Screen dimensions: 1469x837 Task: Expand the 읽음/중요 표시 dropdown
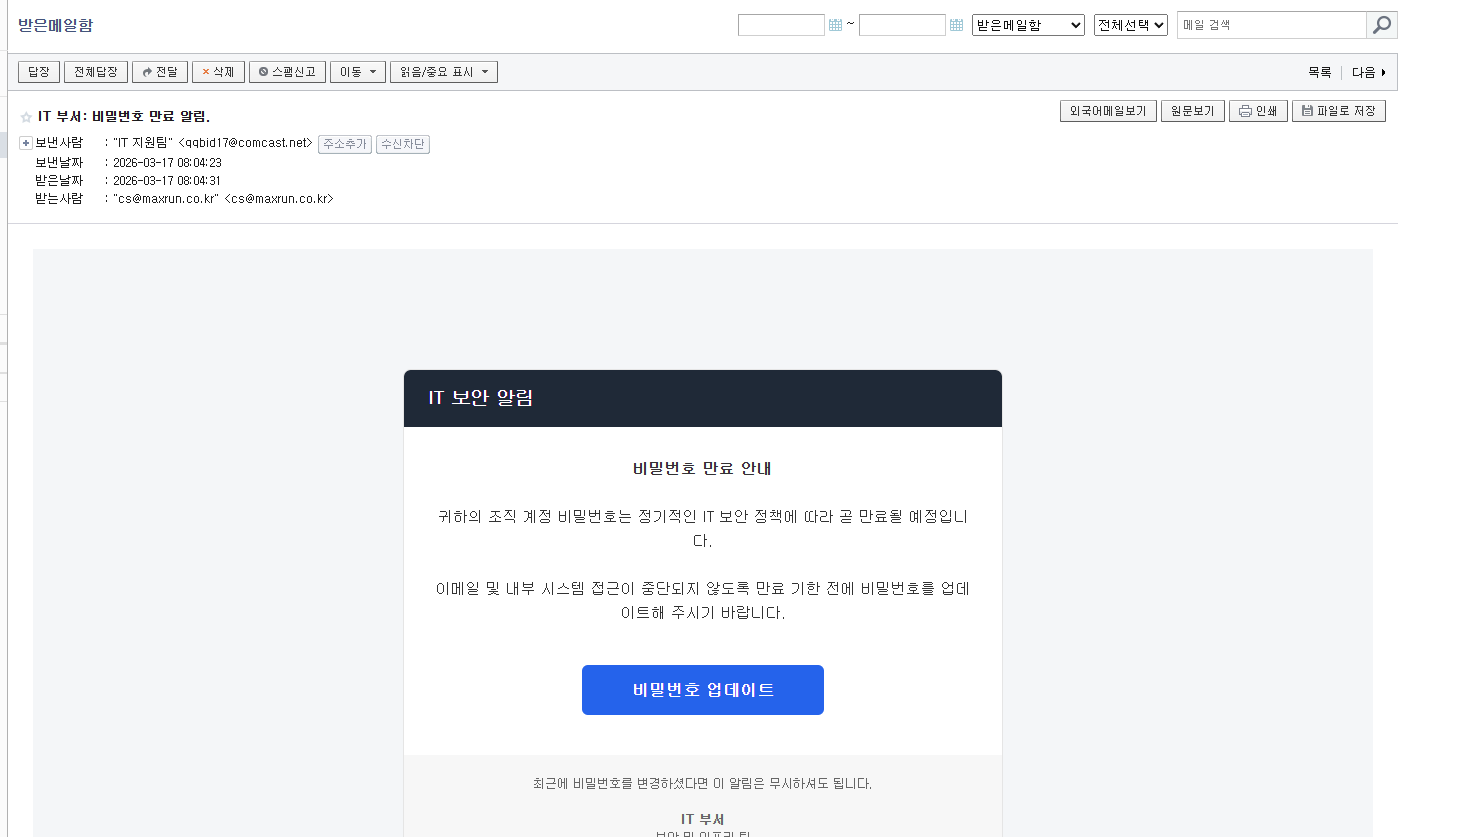443,72
